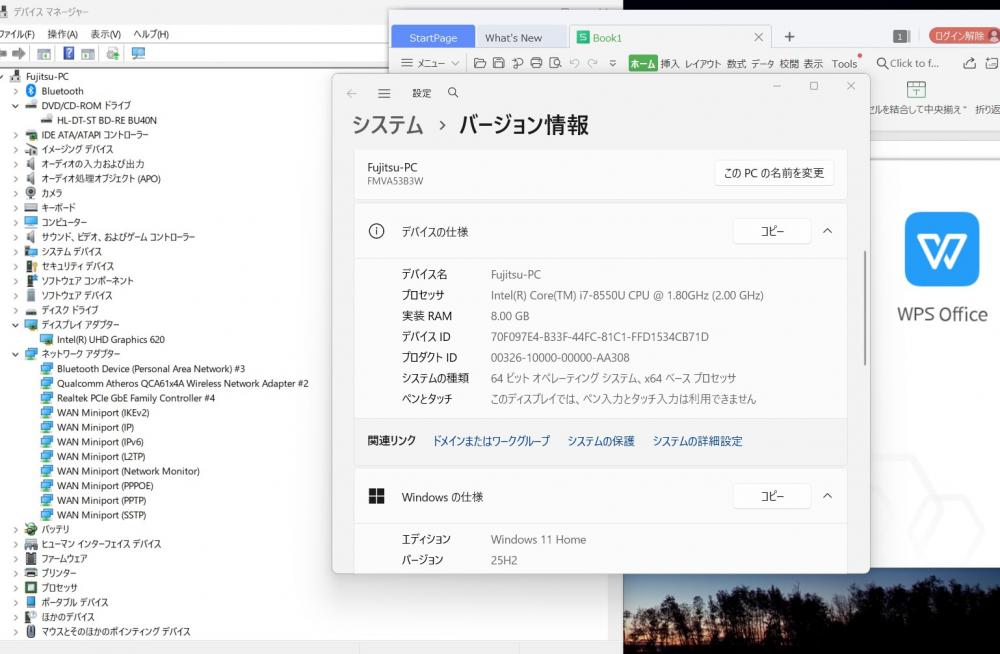
Task: Open the WPS メニュー dropdown
Action: pos(430,63)
